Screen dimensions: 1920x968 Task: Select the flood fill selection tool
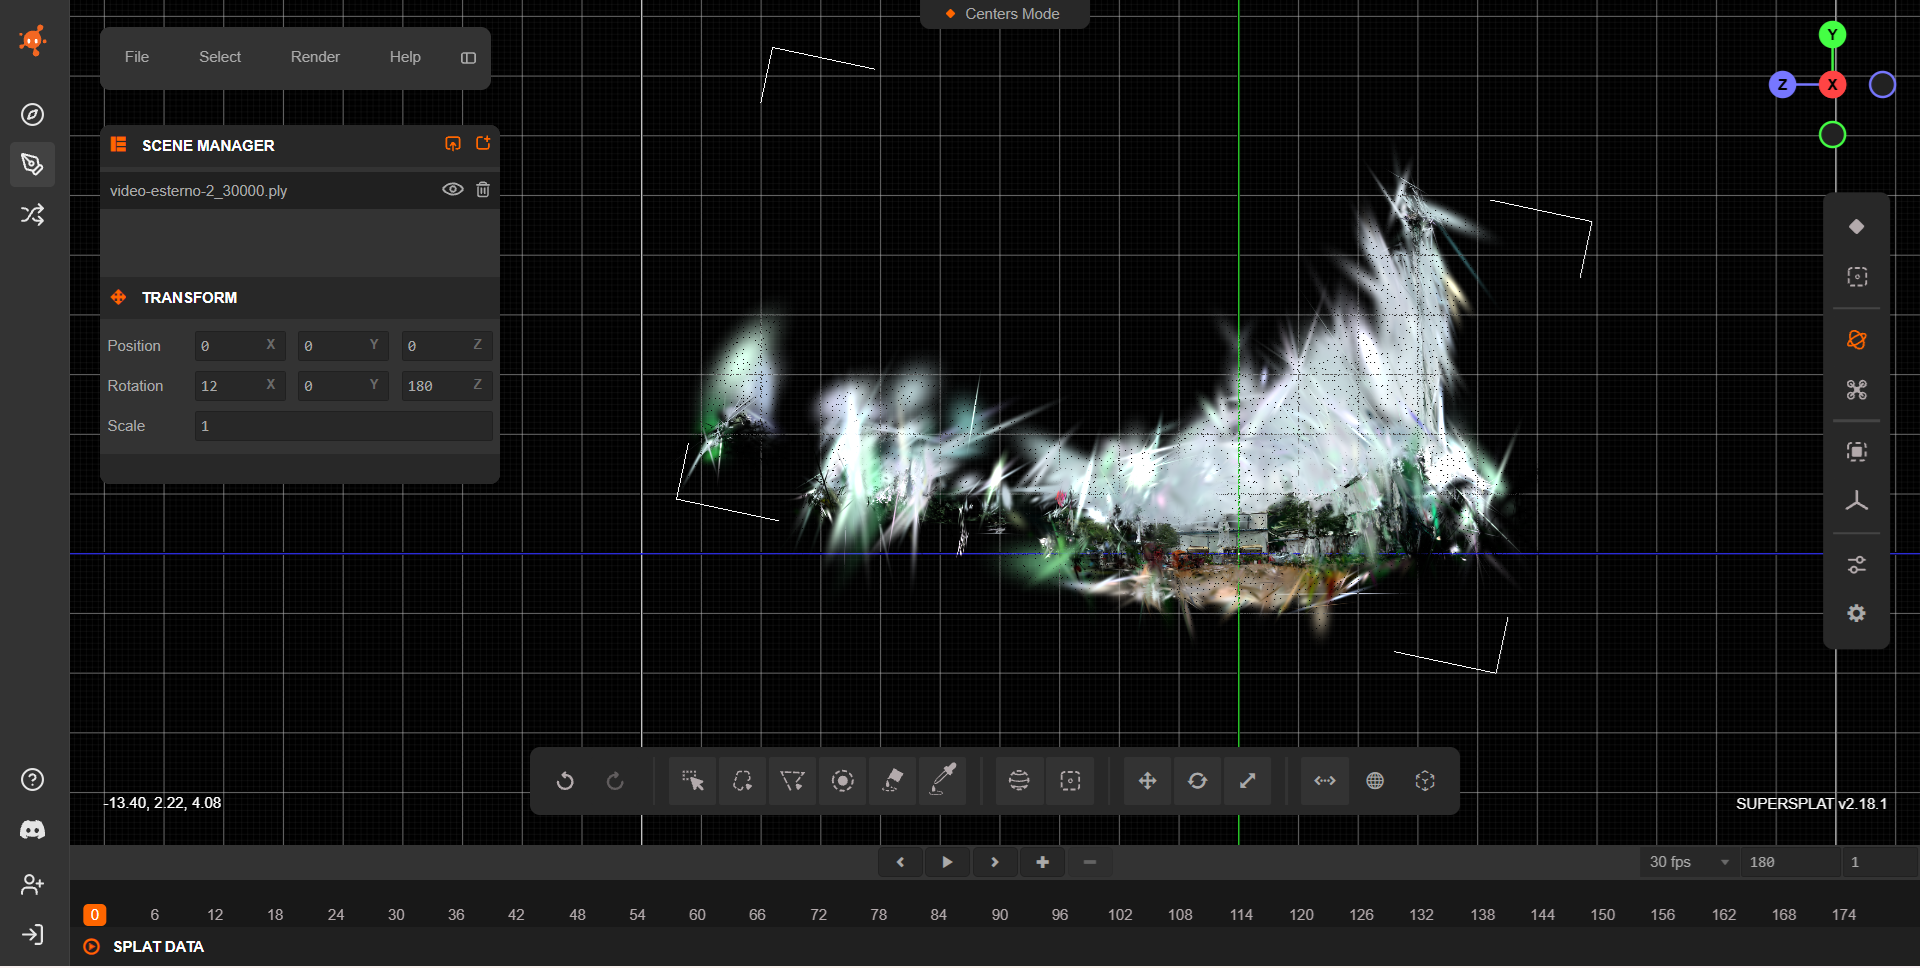(893, 781)
